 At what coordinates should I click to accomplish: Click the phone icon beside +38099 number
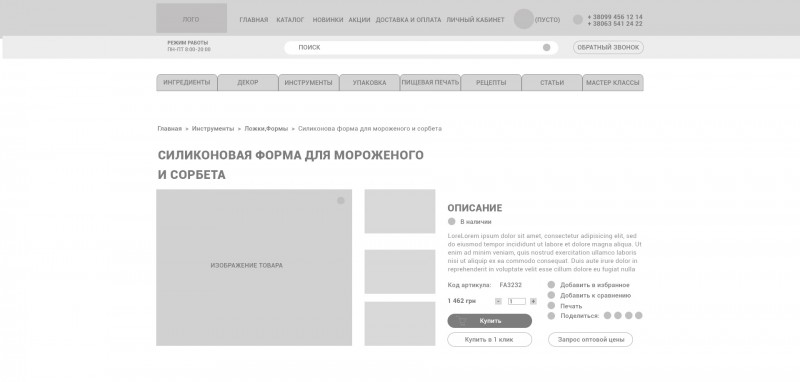(578, 20)
